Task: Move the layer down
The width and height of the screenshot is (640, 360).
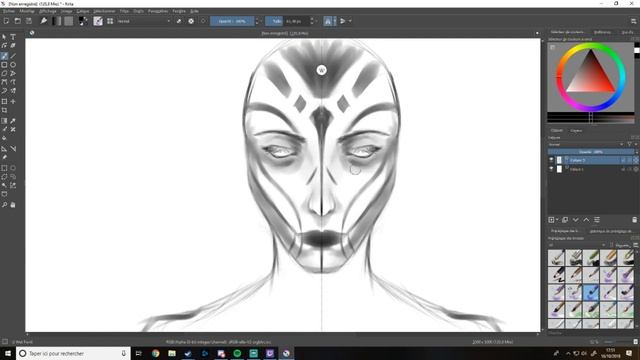Action: [x=576, y=220]
